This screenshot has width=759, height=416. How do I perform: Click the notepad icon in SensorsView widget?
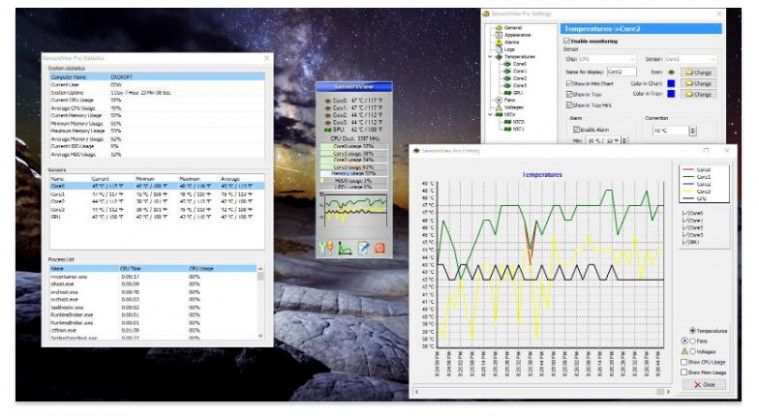pyautogui.click(x=364, y=248)
